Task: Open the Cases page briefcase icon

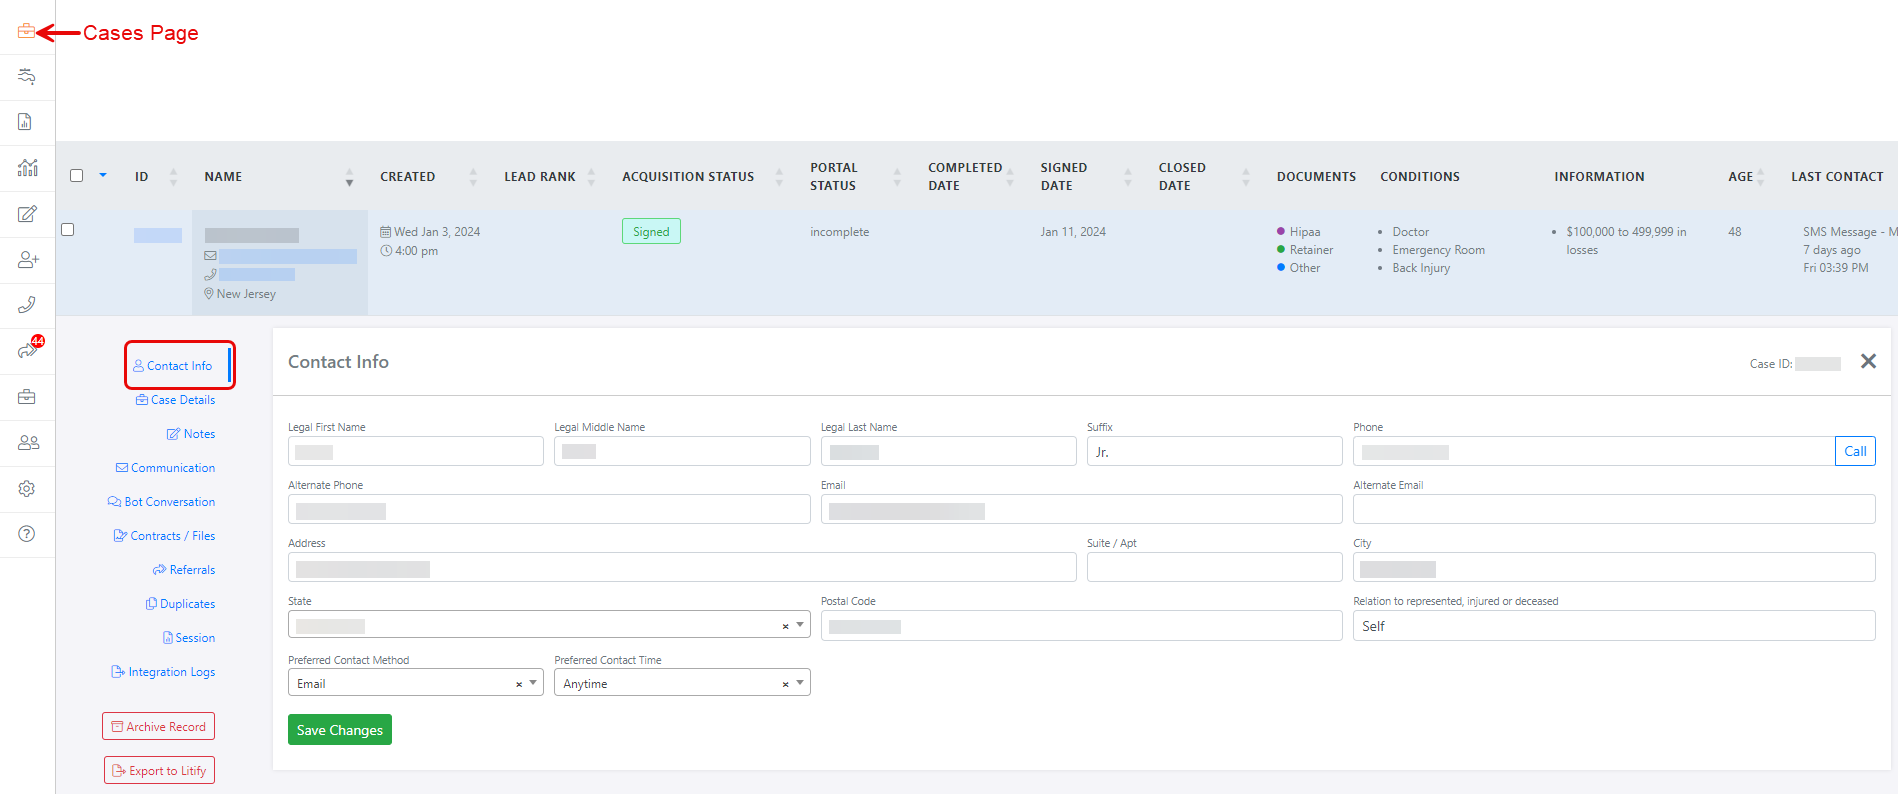Action: tap(26, 32)
